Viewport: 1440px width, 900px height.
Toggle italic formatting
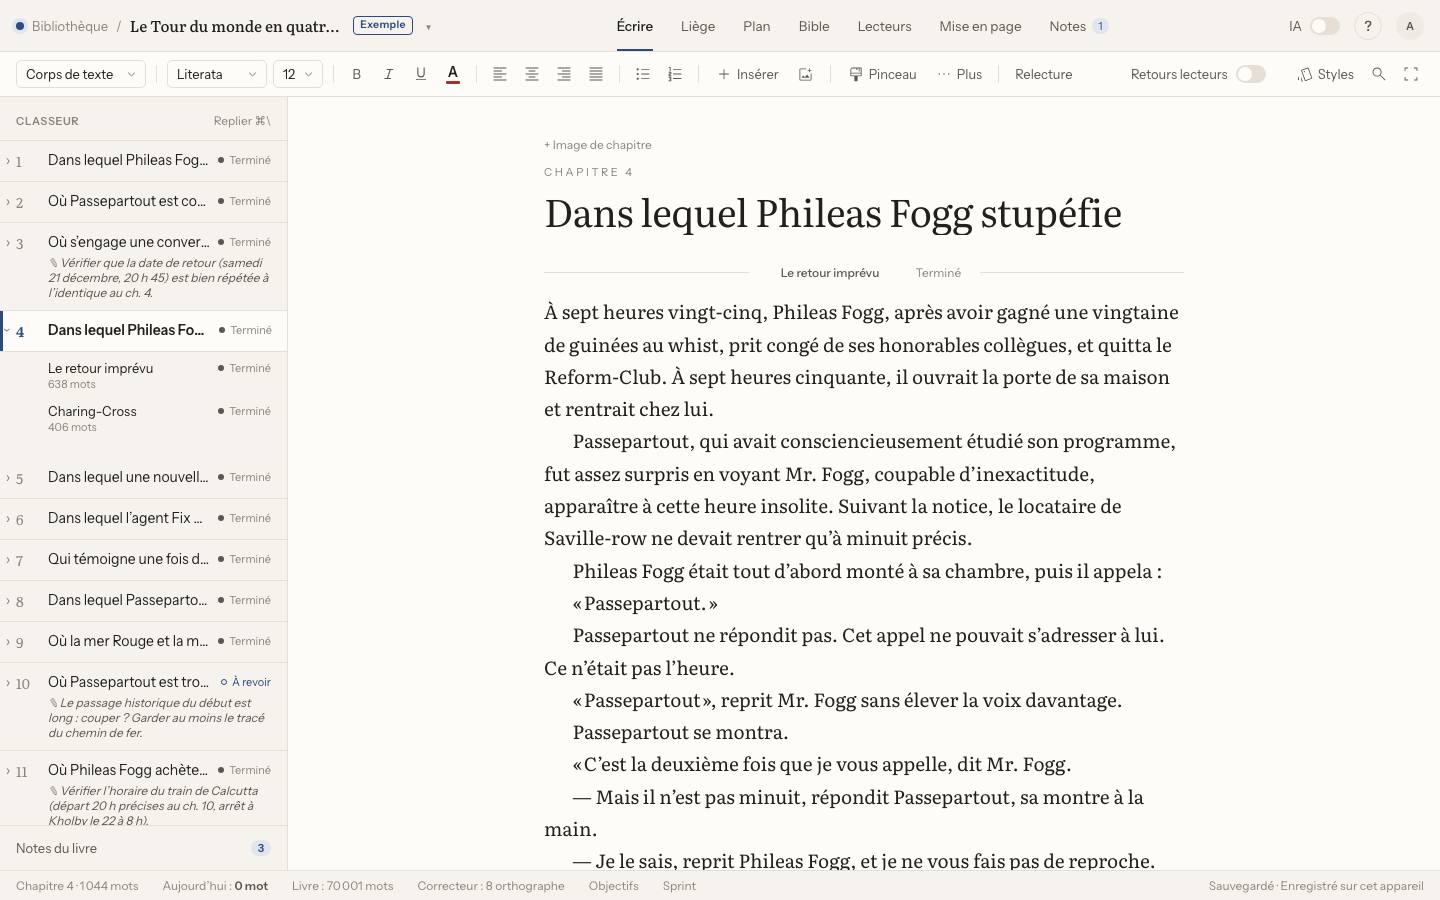[x=389, y=74]
